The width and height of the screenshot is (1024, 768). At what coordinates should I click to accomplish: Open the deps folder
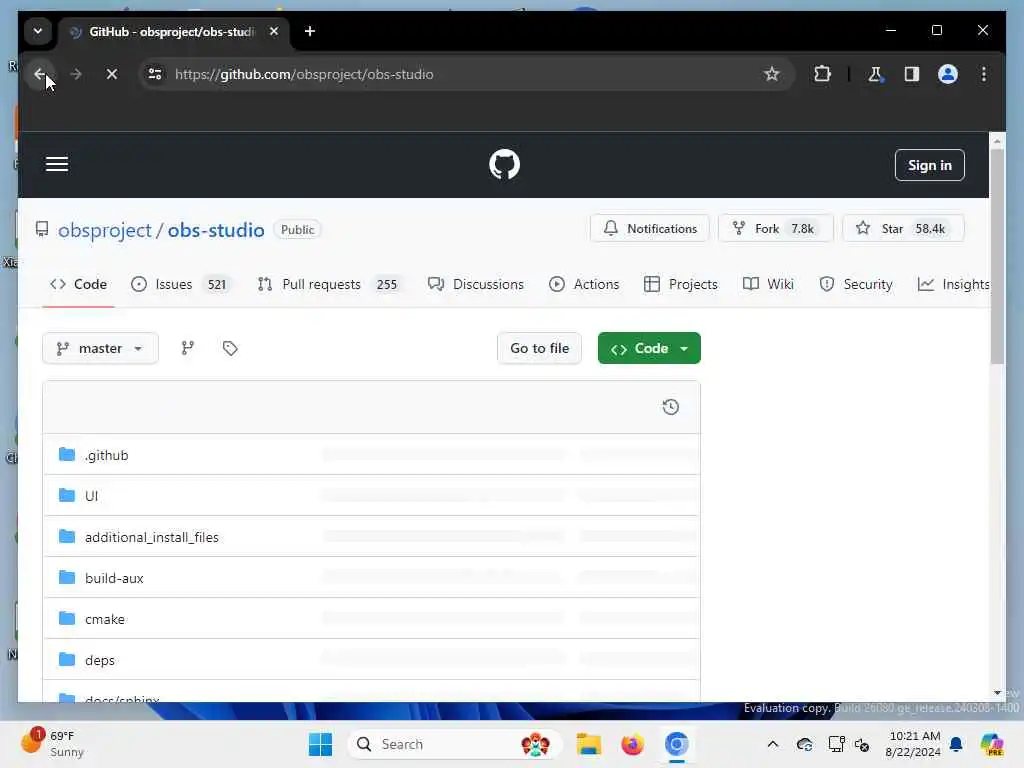click(x=100, y=660)
